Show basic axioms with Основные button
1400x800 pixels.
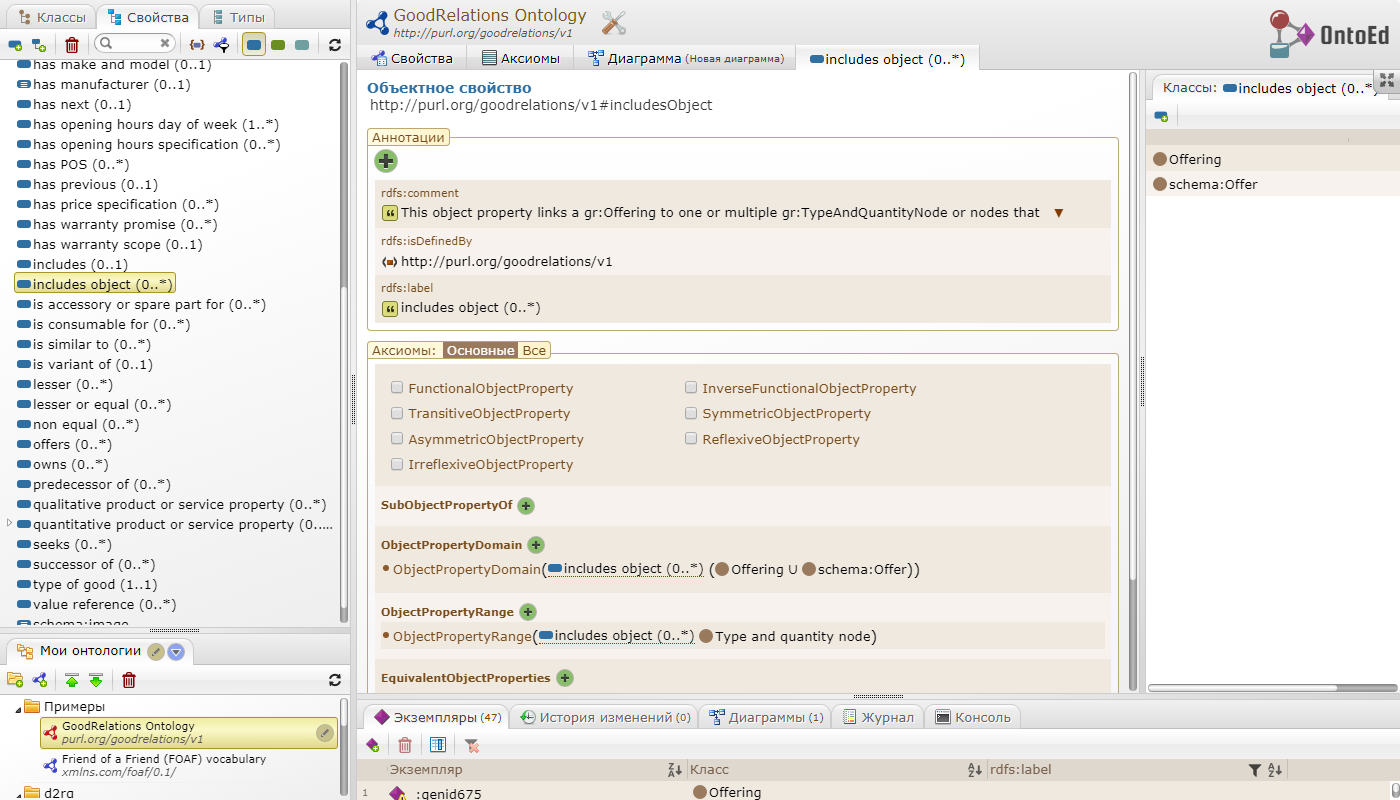(x=481, y=350)
